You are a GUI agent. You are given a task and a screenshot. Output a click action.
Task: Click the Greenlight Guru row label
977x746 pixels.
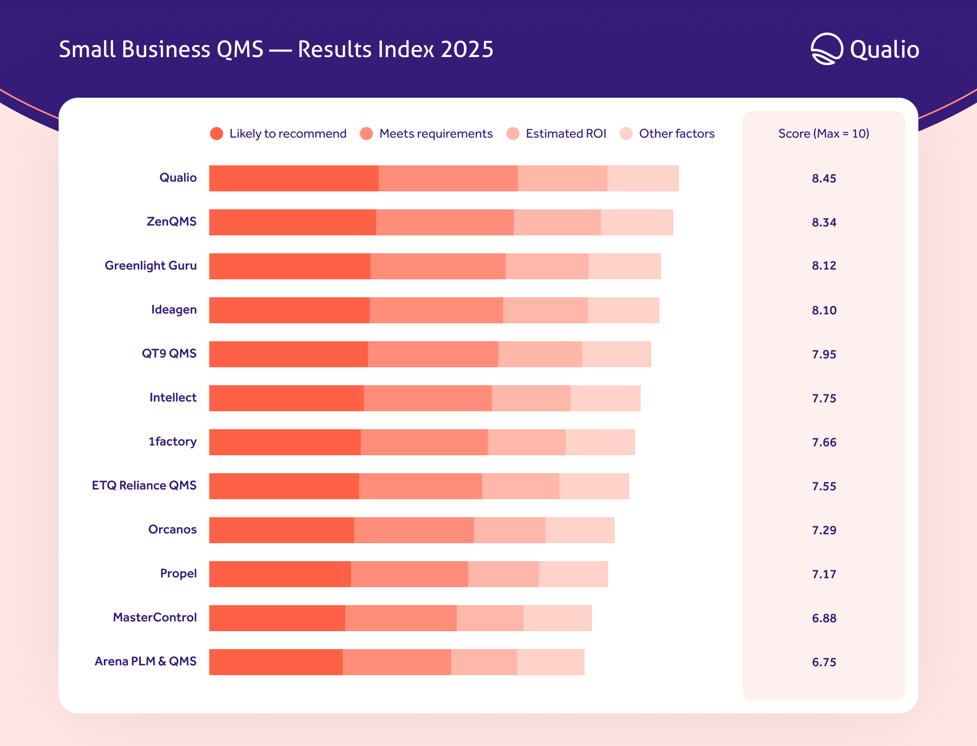point(151,265)
